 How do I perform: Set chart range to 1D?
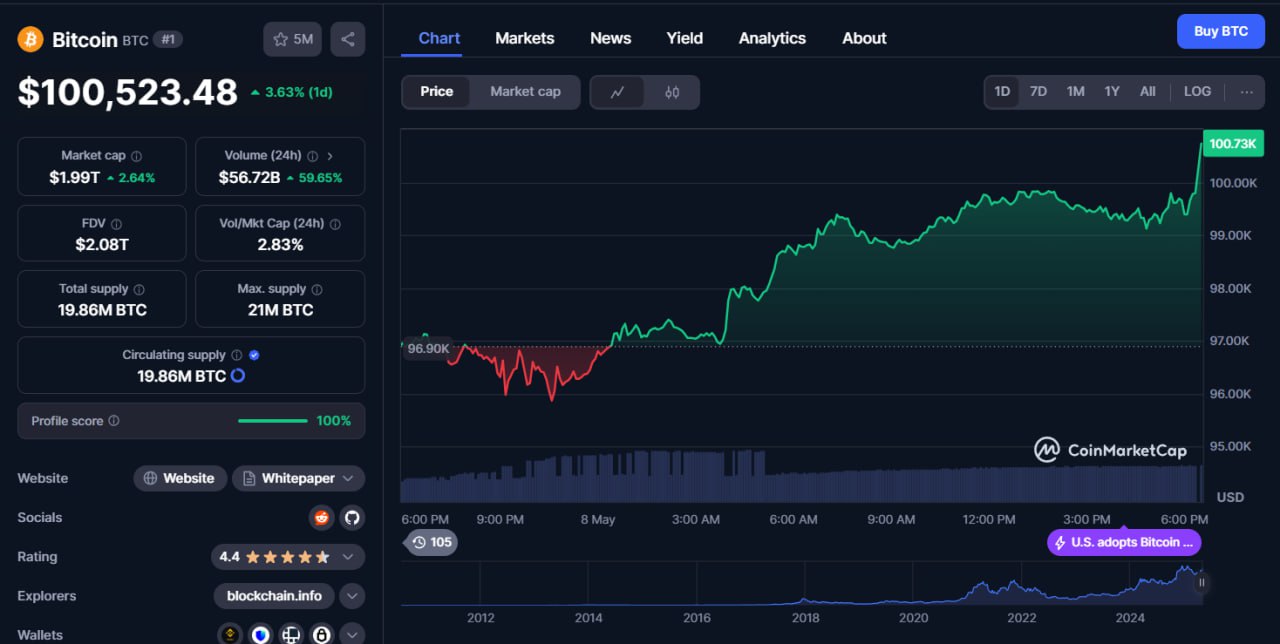[x=1002, y=92]
